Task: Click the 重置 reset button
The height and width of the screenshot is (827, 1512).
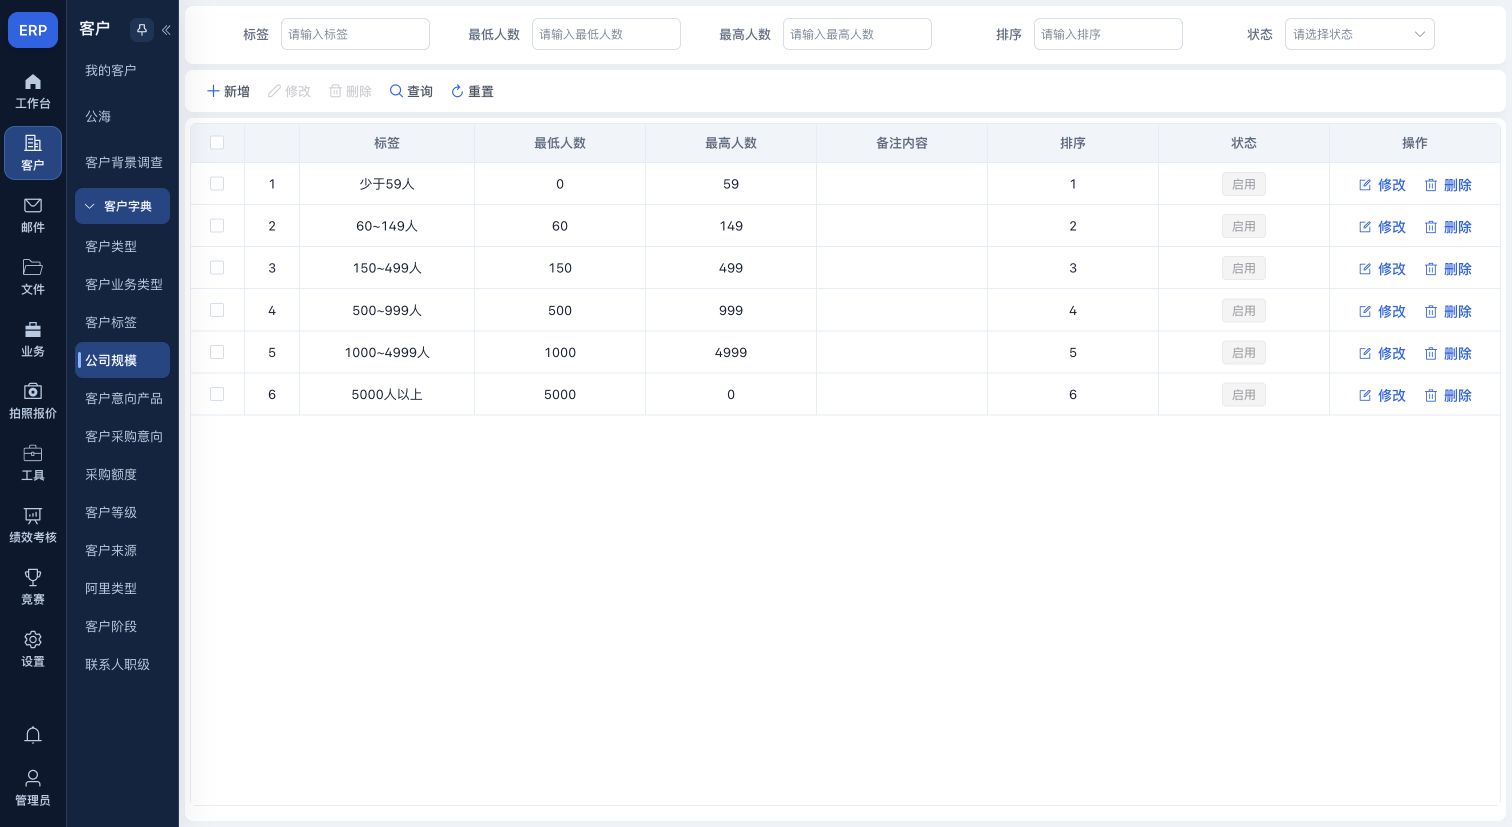Action: [472, 91]
